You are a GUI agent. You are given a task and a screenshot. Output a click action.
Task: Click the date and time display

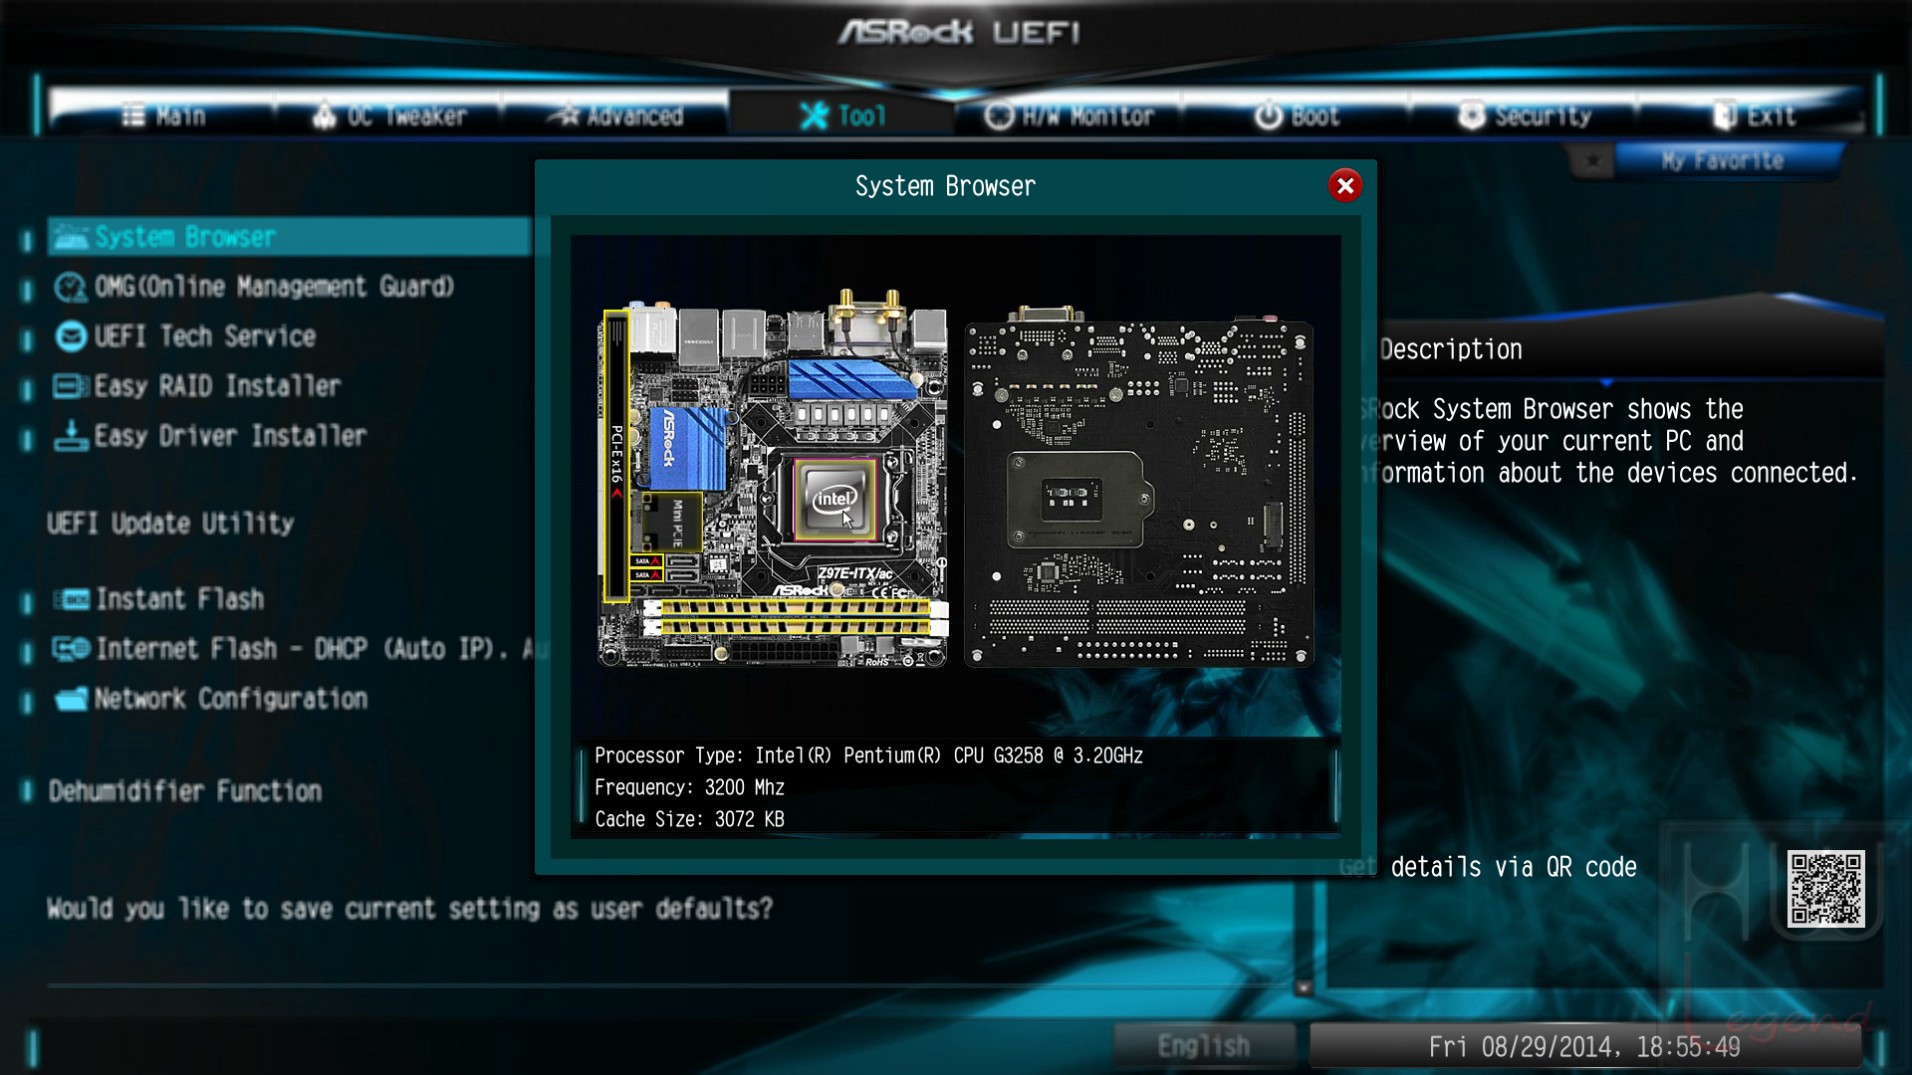1585,1046
